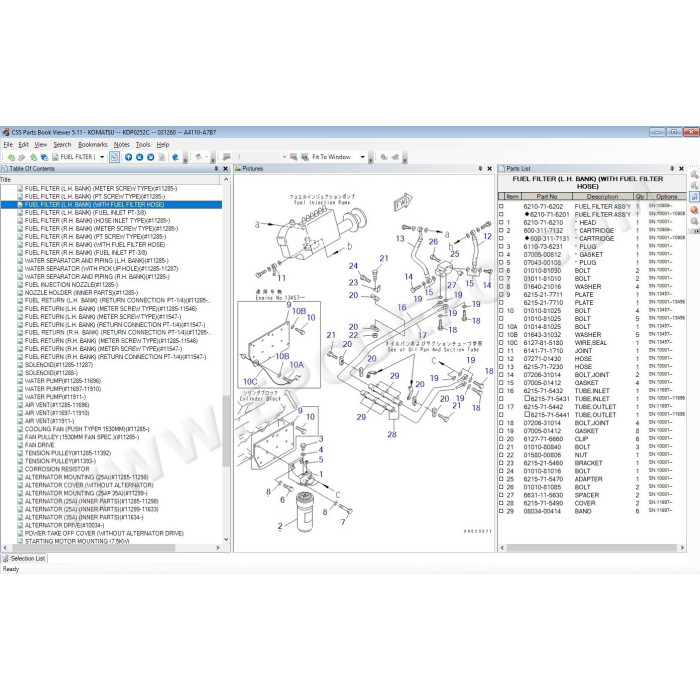Open the Bookmarks menu
Image resolution: width=700 pixels, height=700 pixels.
coord(92,145)
